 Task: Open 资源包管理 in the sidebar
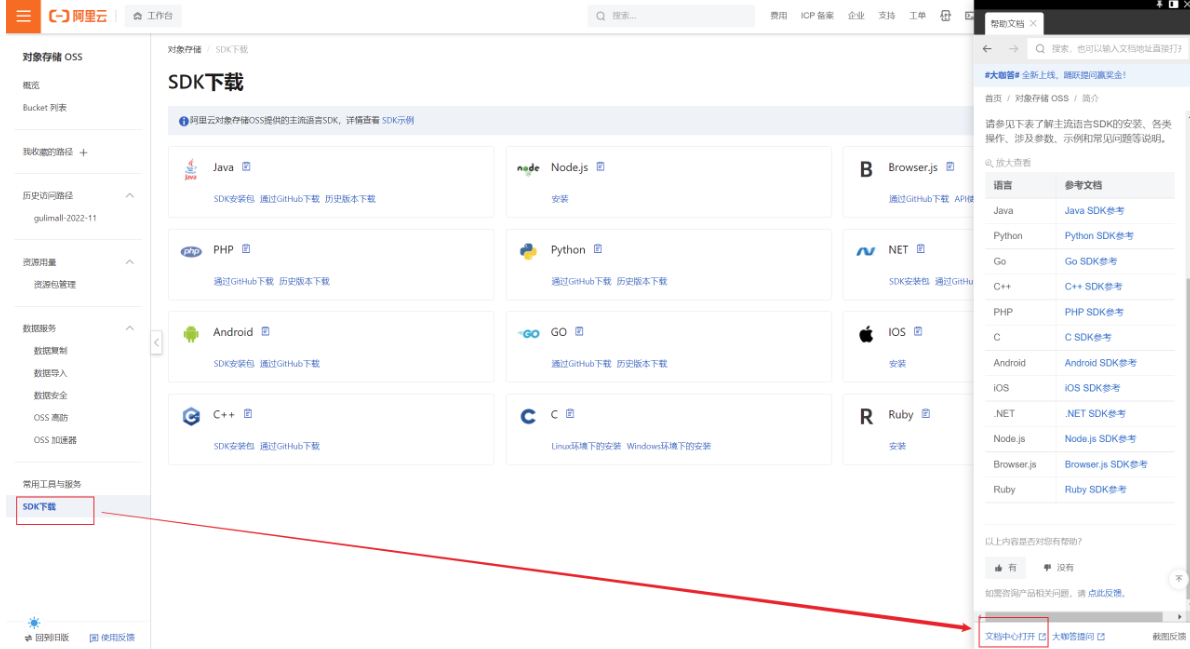tap(55, 285)
